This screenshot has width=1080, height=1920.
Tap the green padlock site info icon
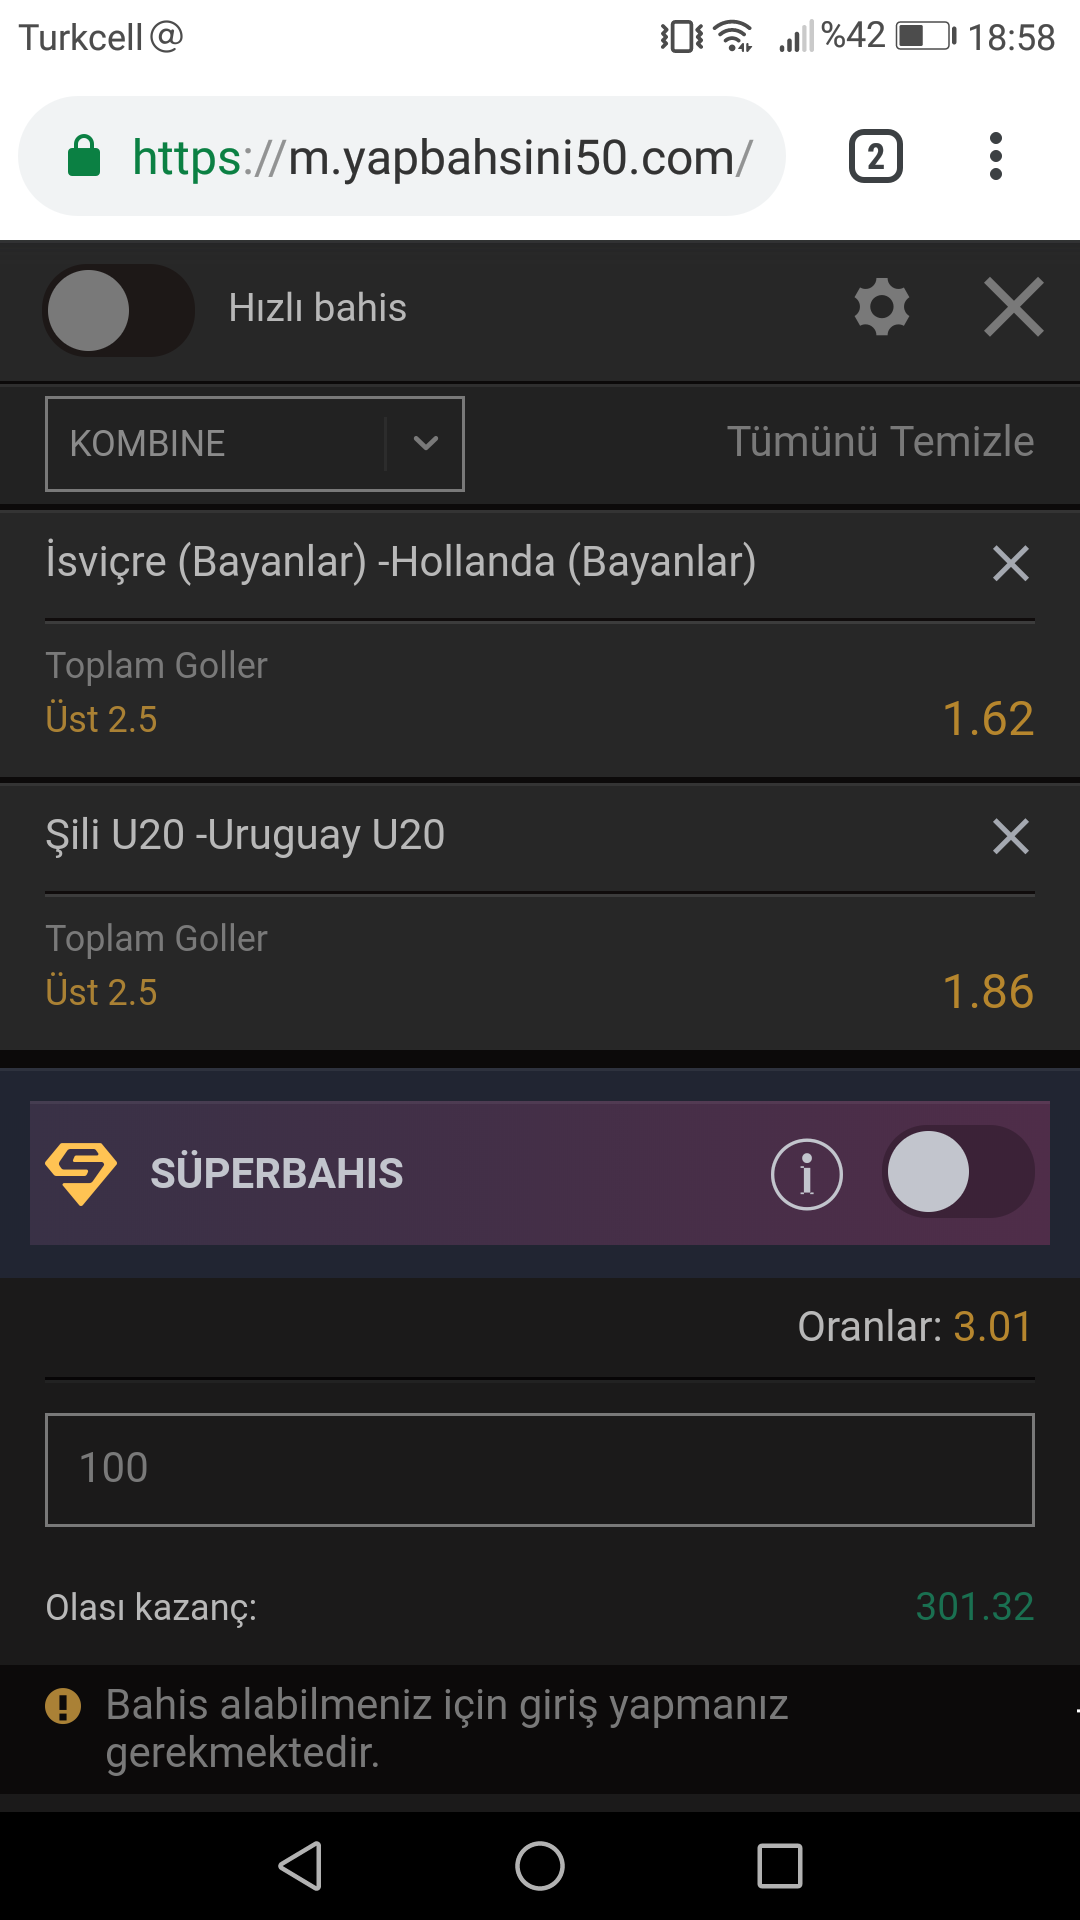[x=84, y=156]
